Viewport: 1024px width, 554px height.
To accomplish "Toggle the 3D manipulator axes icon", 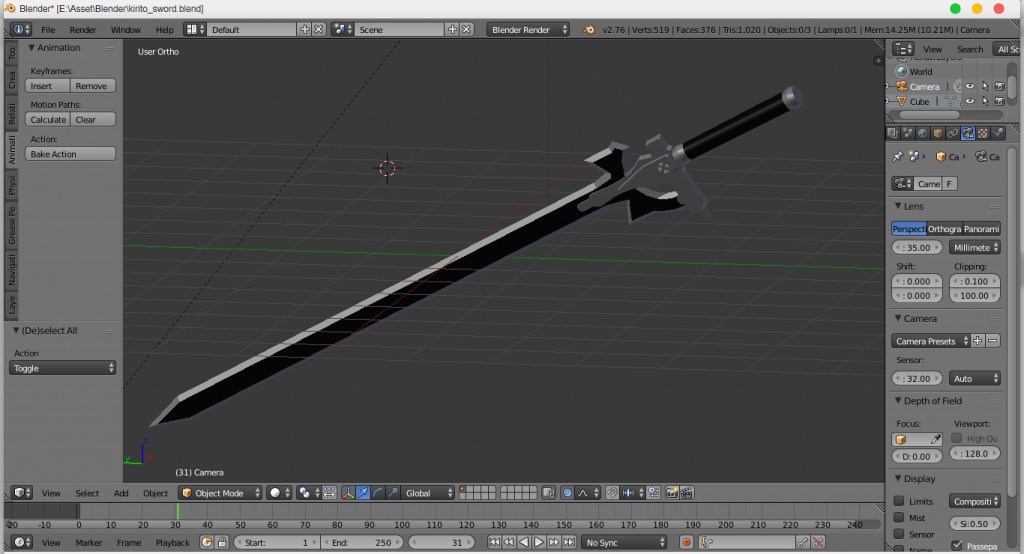I will (x=348, y=493).
